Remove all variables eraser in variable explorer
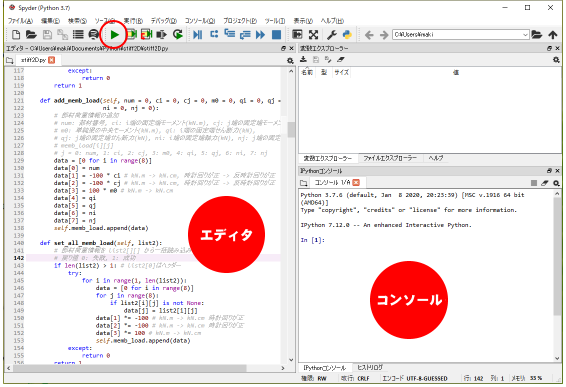The image size is (566, 387). tap(340, 60)
